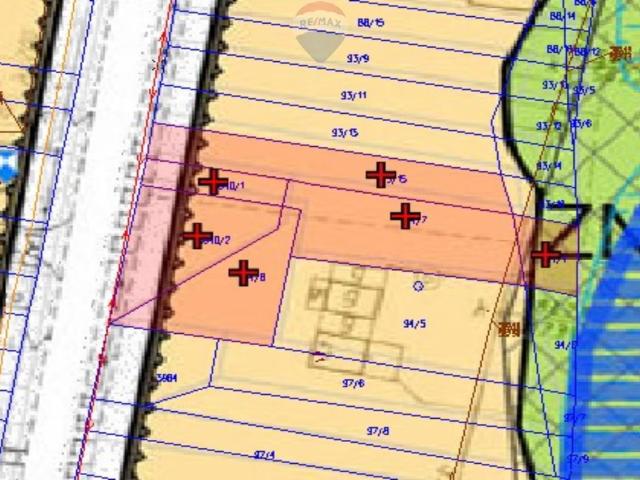Click the red cross marker below parcel 93/13

point(380,175)
